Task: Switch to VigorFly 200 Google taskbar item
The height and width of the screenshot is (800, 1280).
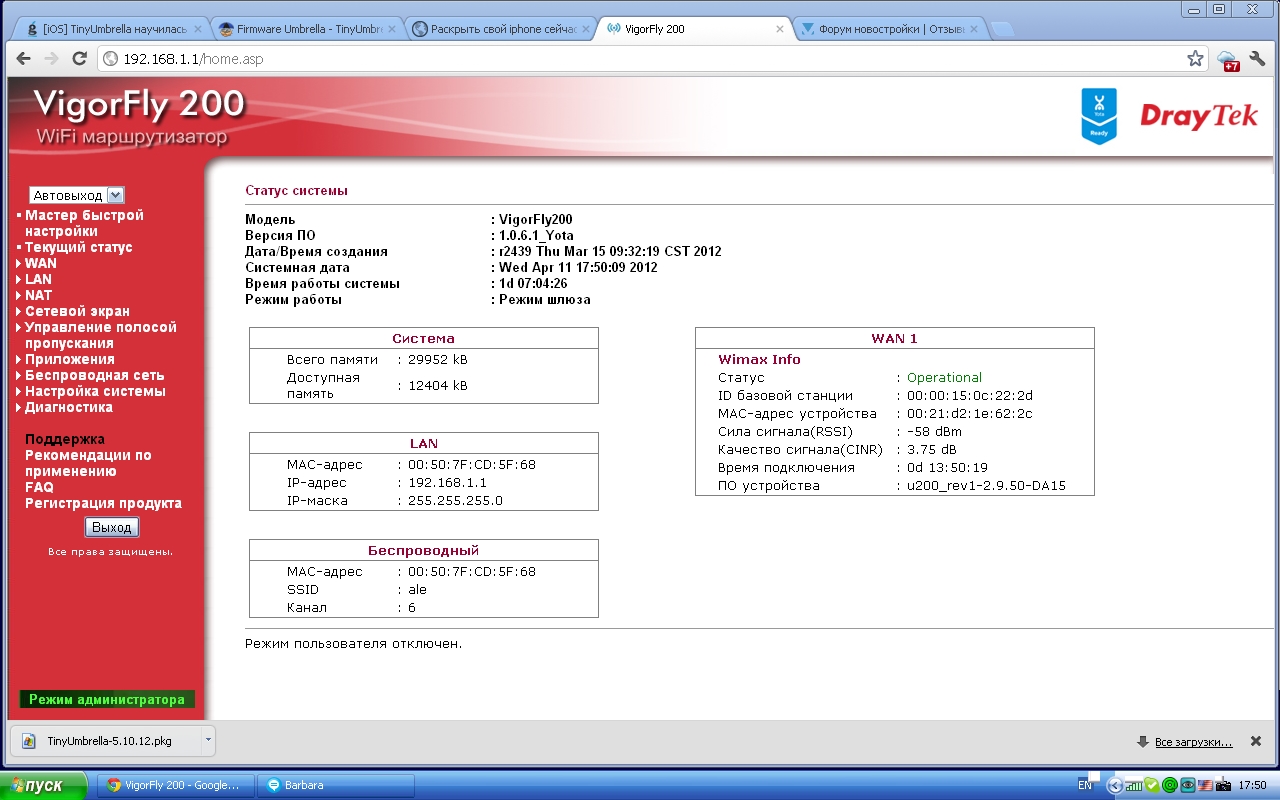Action: click(x=175, y=785)
